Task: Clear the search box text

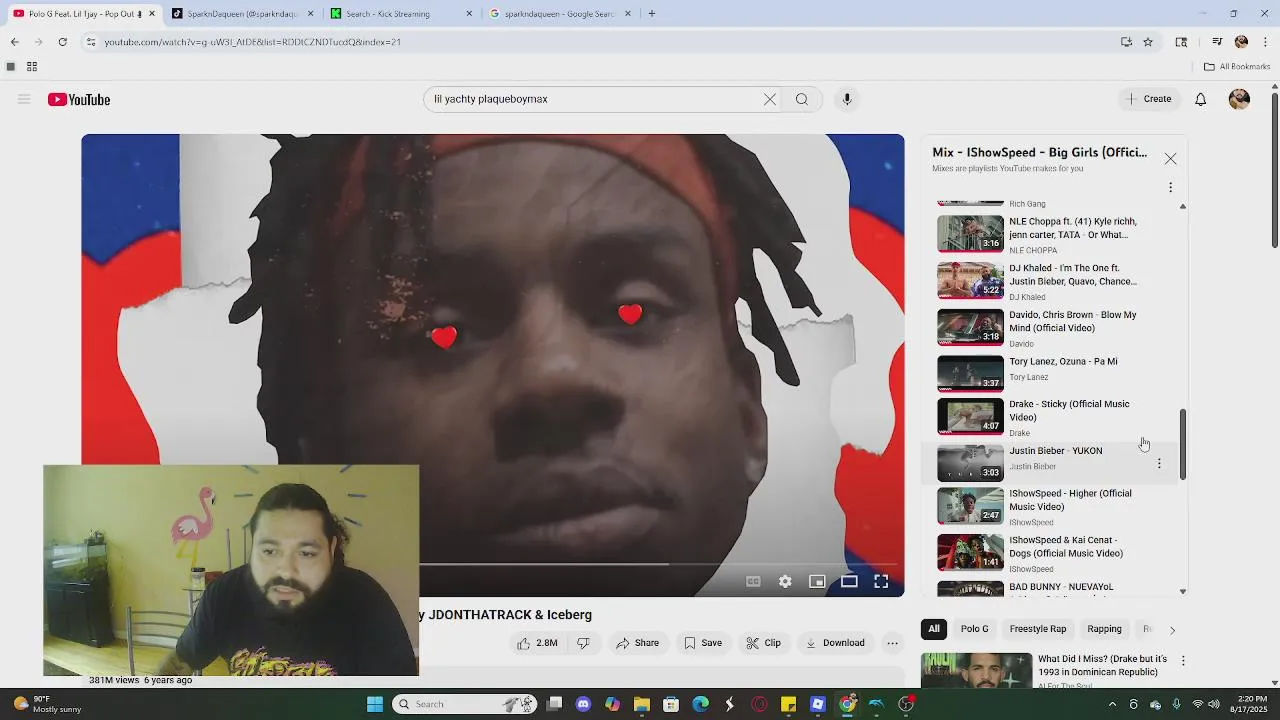Action: pos(770,99)
